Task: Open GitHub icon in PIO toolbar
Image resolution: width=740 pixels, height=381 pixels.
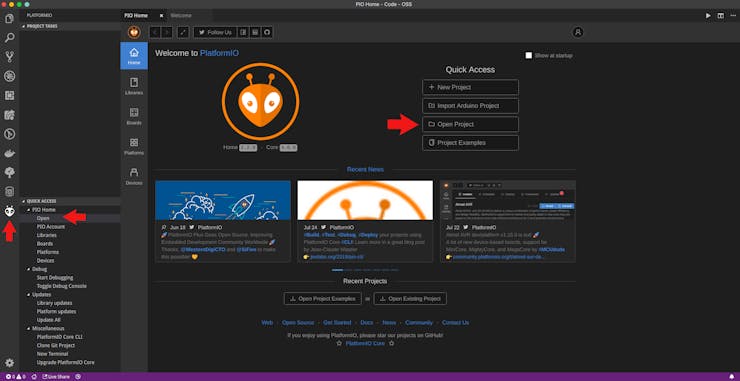Action: click(267, 32)
